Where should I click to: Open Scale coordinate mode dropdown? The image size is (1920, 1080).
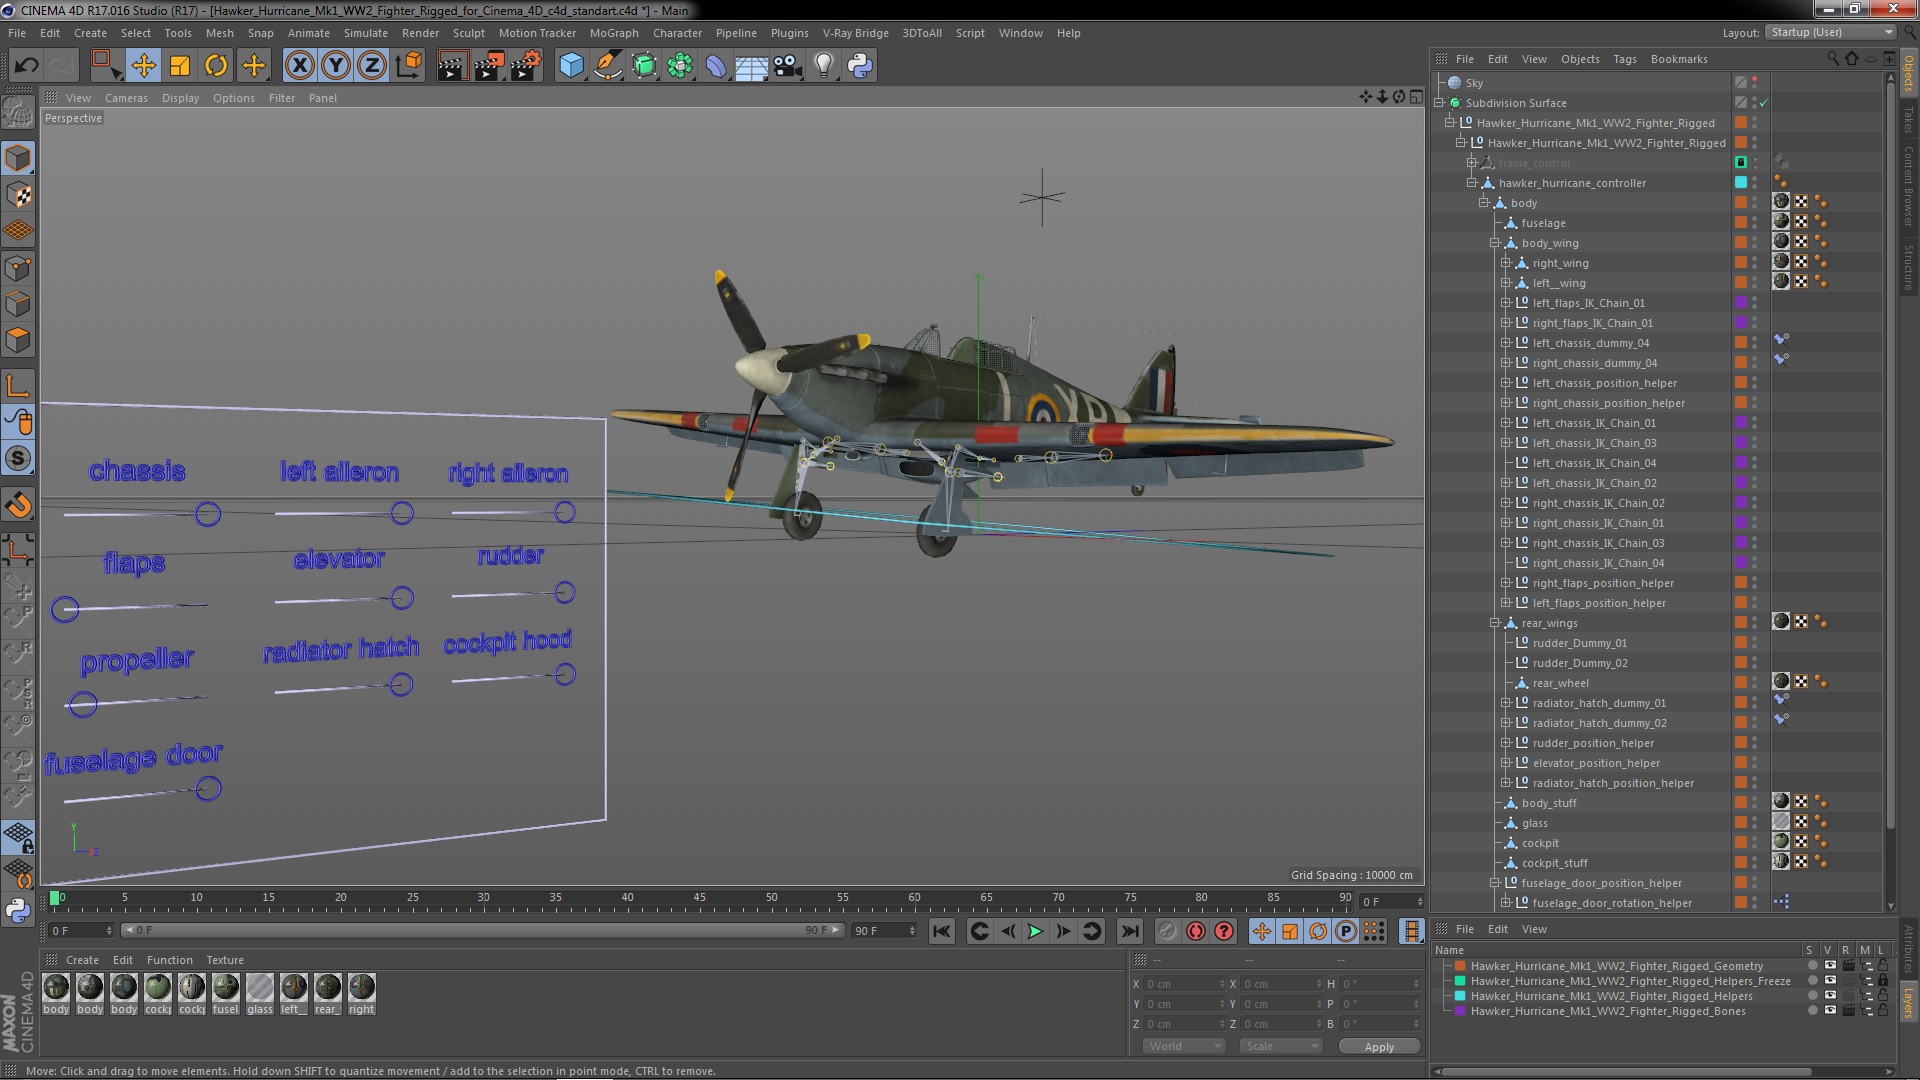coord(1280,1046)
